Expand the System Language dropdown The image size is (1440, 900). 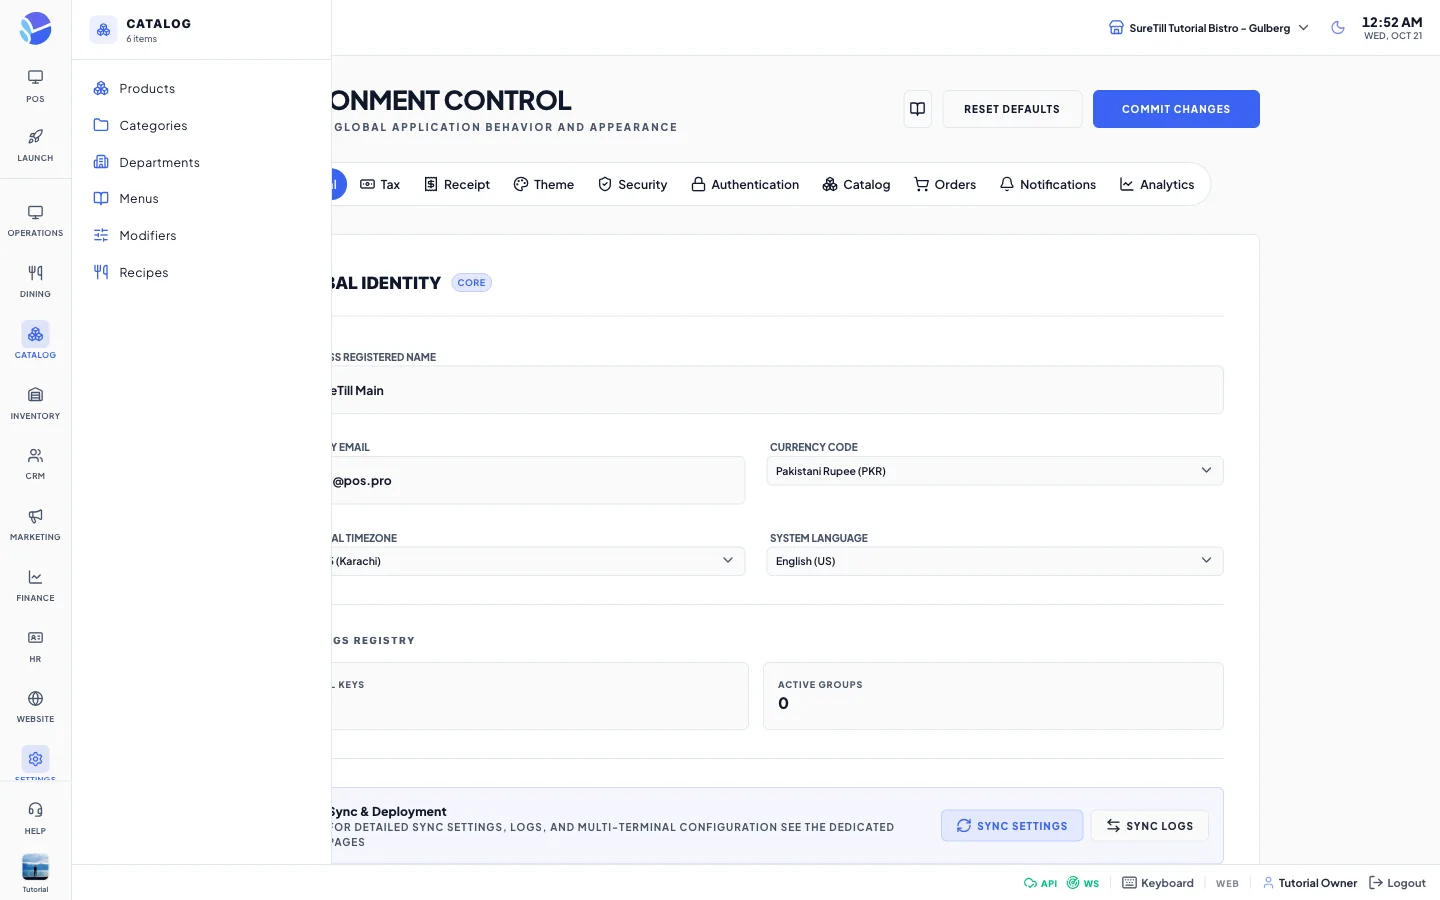[x=995, y=561]
